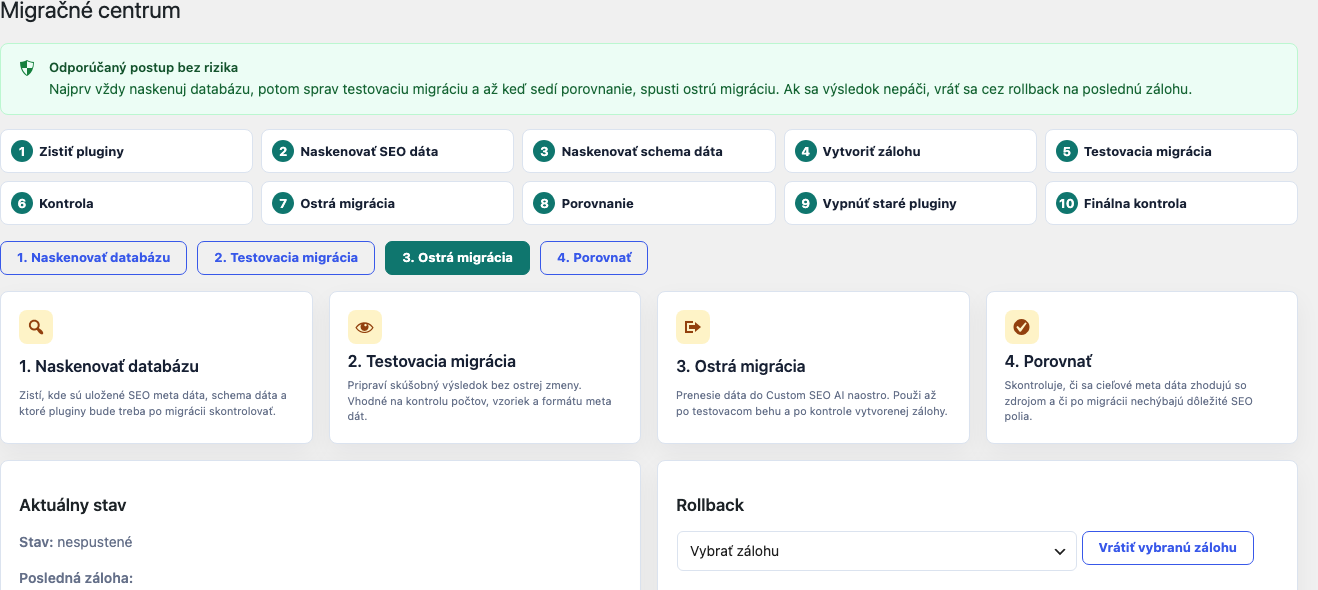Click step number 4 badge Vytvoriť zálohu
Screen dimensions: 1318x590
(x=805, y=152)
